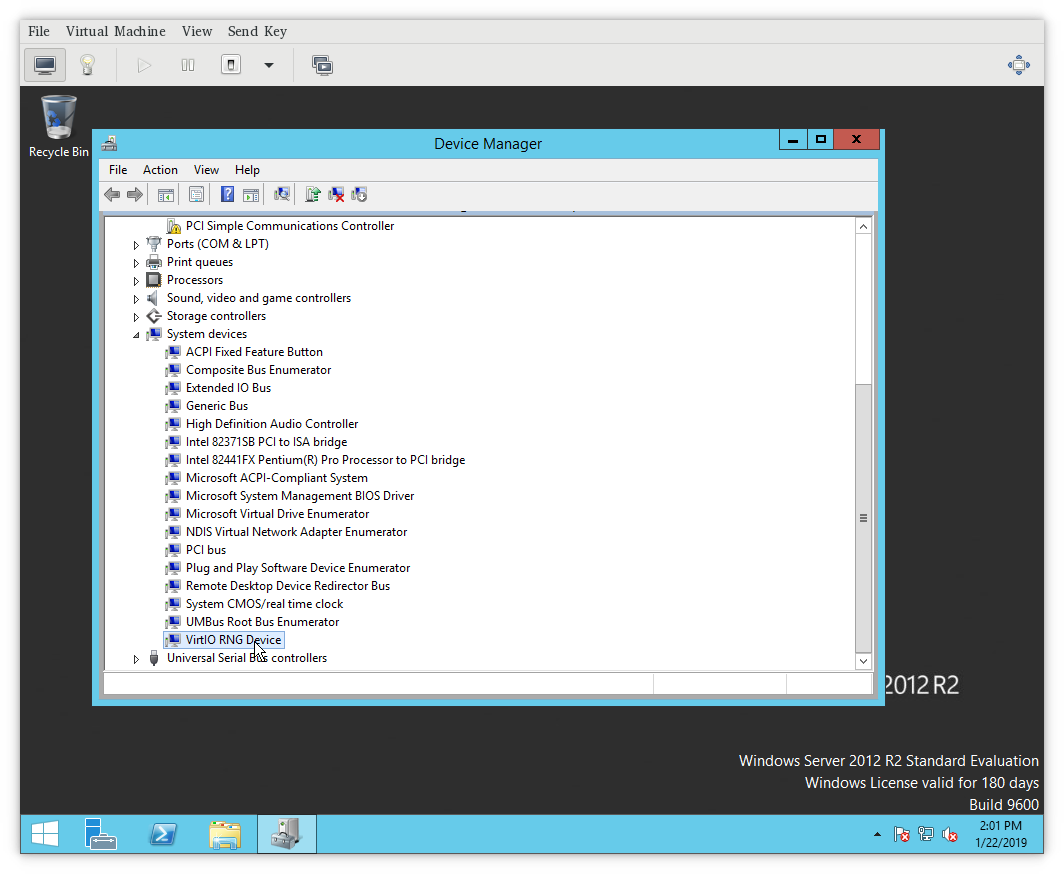1064x874 pixels.
Task: Select the VirtIO RNG Device entry
Action: click(233, 640)
